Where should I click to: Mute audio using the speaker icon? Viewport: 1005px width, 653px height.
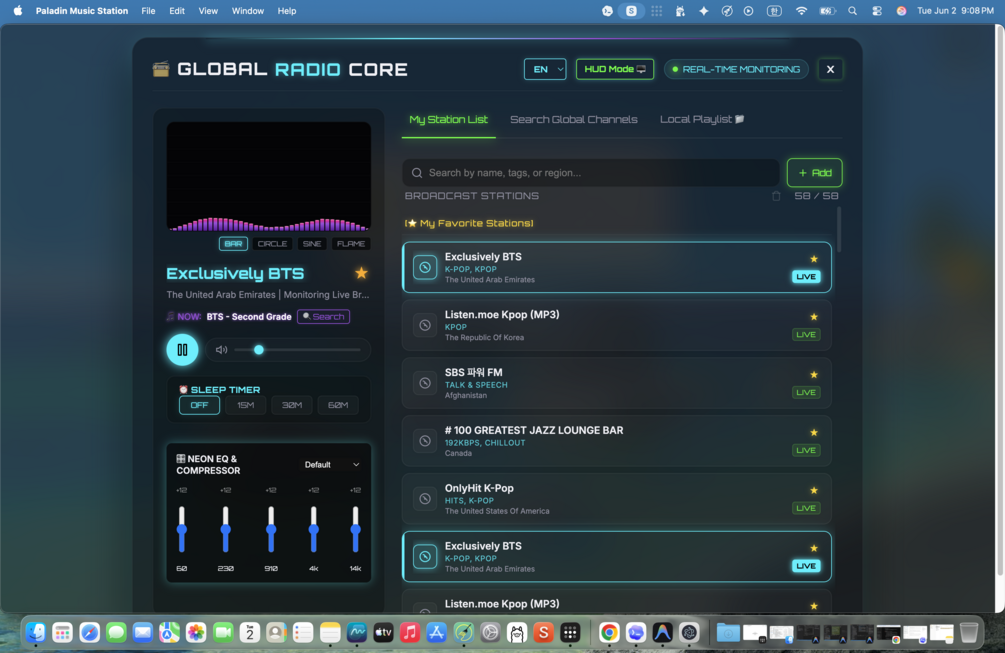pos(221,350)
